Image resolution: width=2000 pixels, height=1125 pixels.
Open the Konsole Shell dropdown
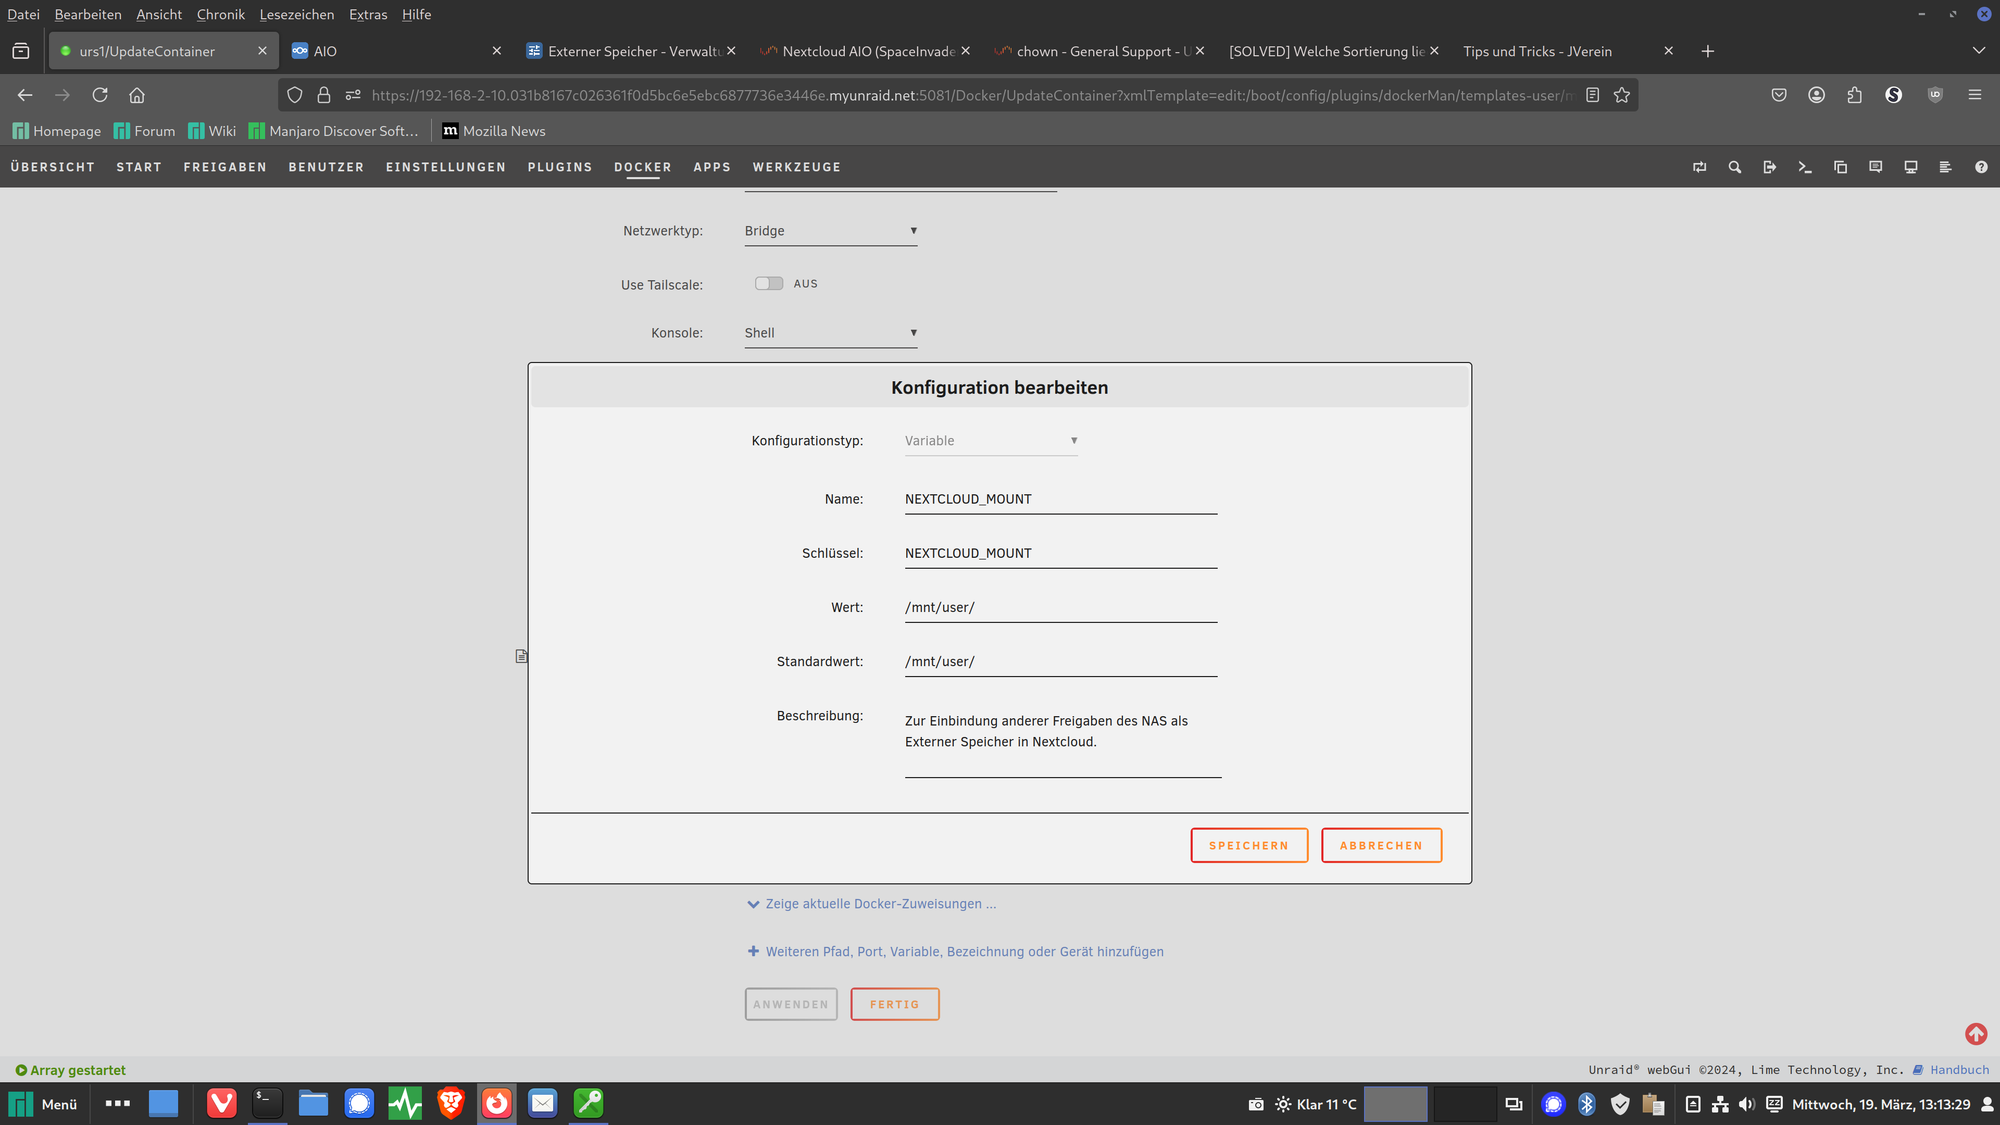[x=830, y=333]
